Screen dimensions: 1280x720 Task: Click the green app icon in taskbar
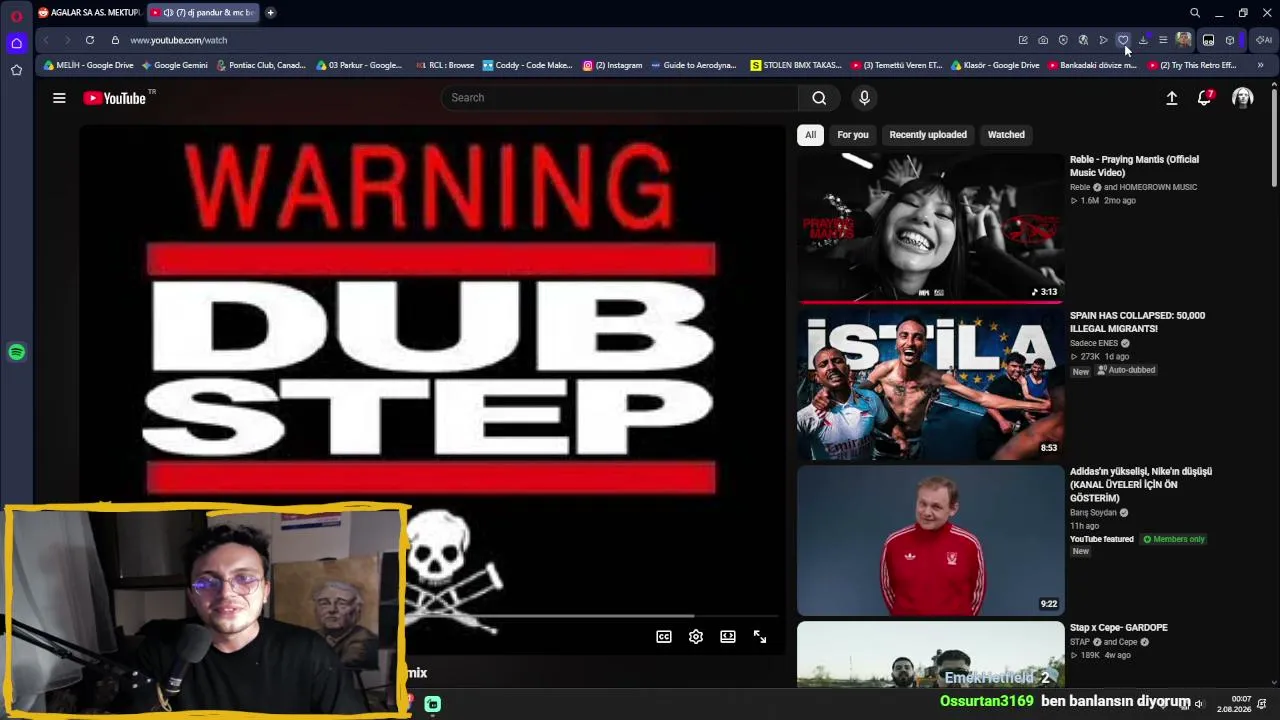coord(432,704)
